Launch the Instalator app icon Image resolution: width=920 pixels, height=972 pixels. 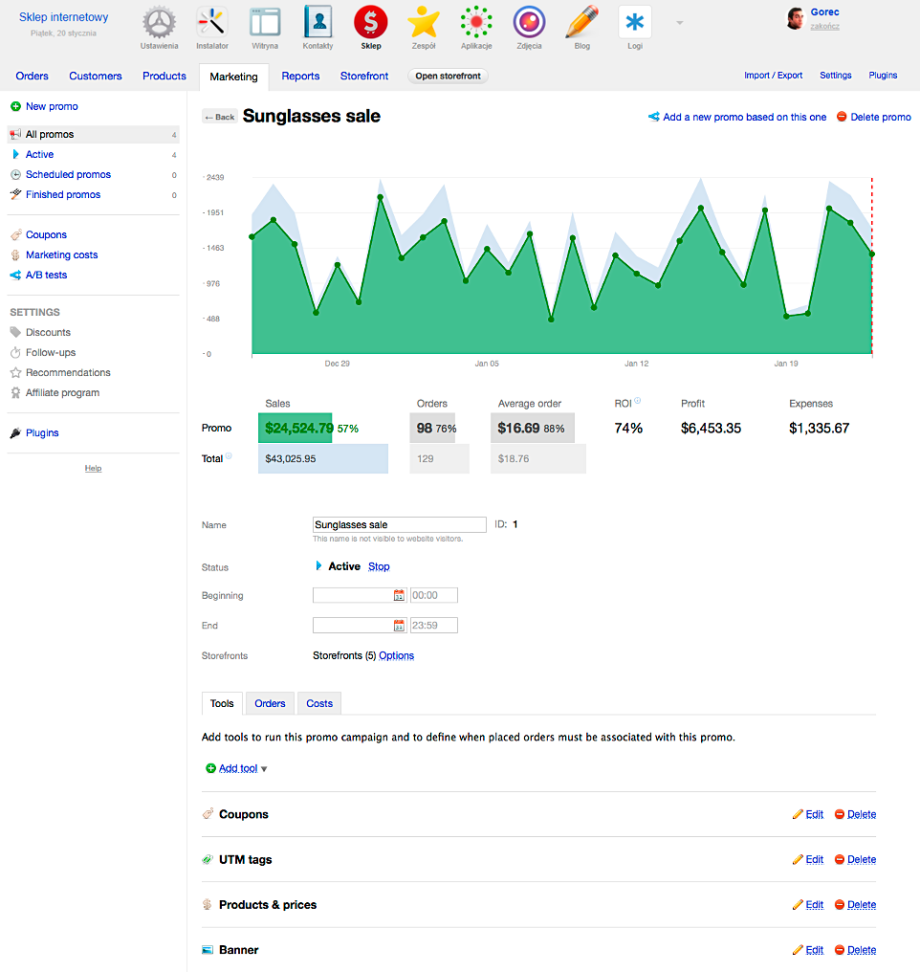click(x=212, y=23)
